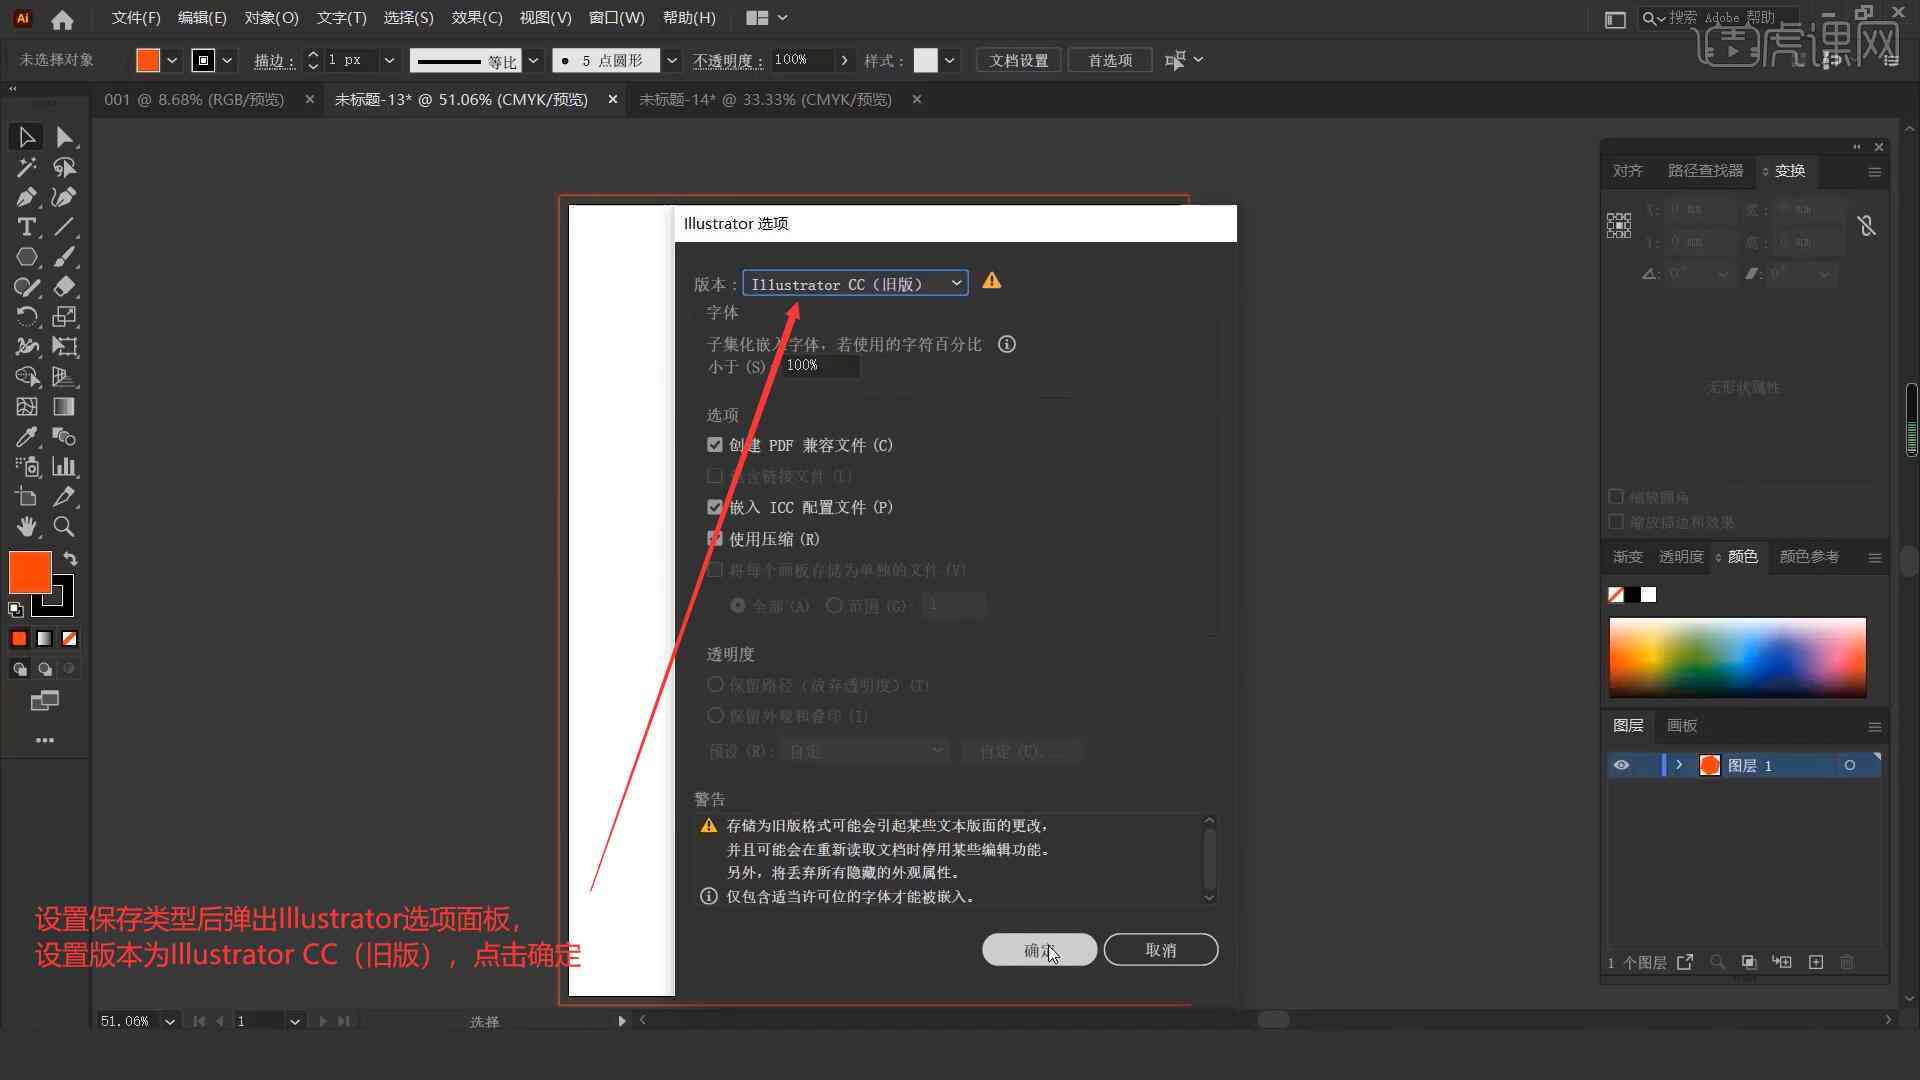Click 确定 to confirm settings
1920x1080 pixels.
(x=1039, y=948)
